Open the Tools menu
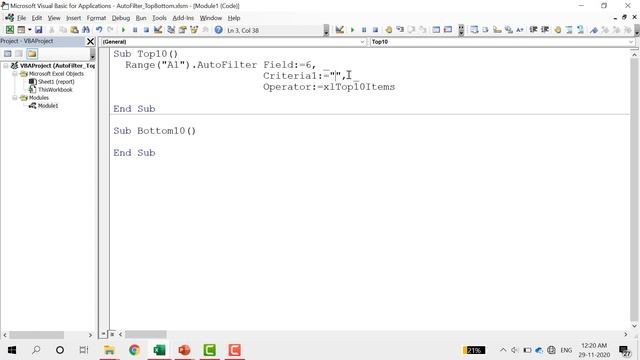The height and width of the screenshot is (360, 640). tap(159, 18)
